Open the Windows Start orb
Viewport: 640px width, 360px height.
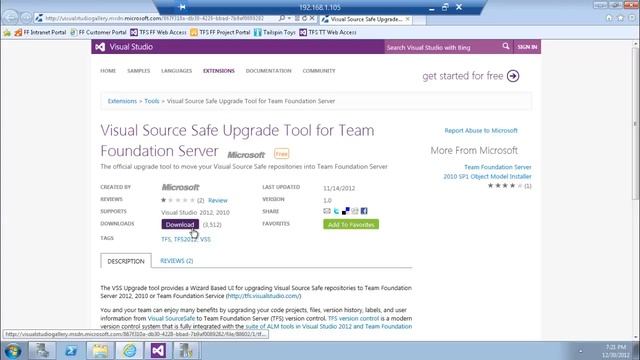pyautogui.click(x=13, y=351)
